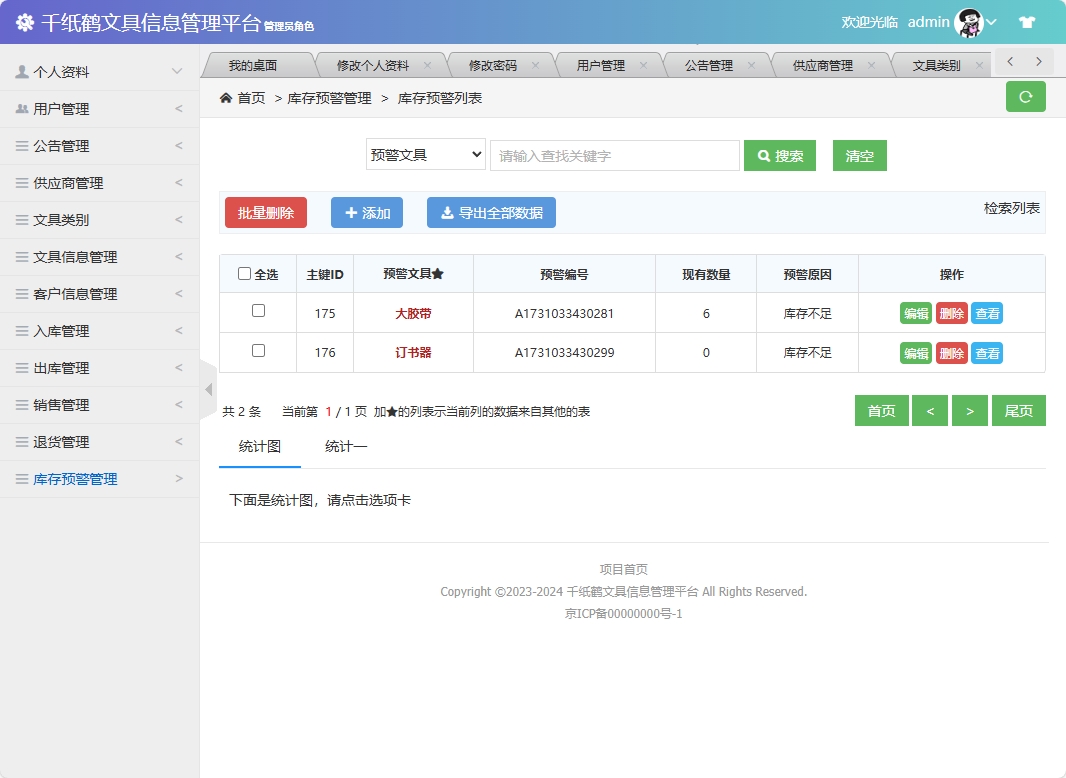
Task: Click the magnifier icon on 搜索 button
Action: point(764,155)
